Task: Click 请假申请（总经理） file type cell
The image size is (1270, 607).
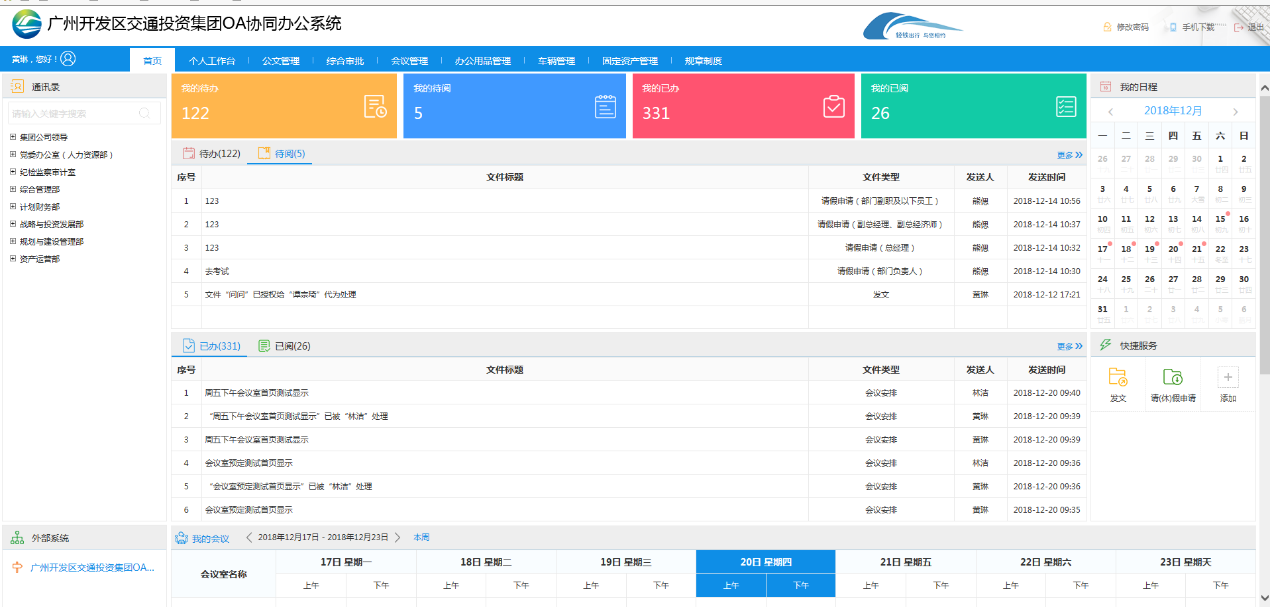Action: tap(880, 247)
